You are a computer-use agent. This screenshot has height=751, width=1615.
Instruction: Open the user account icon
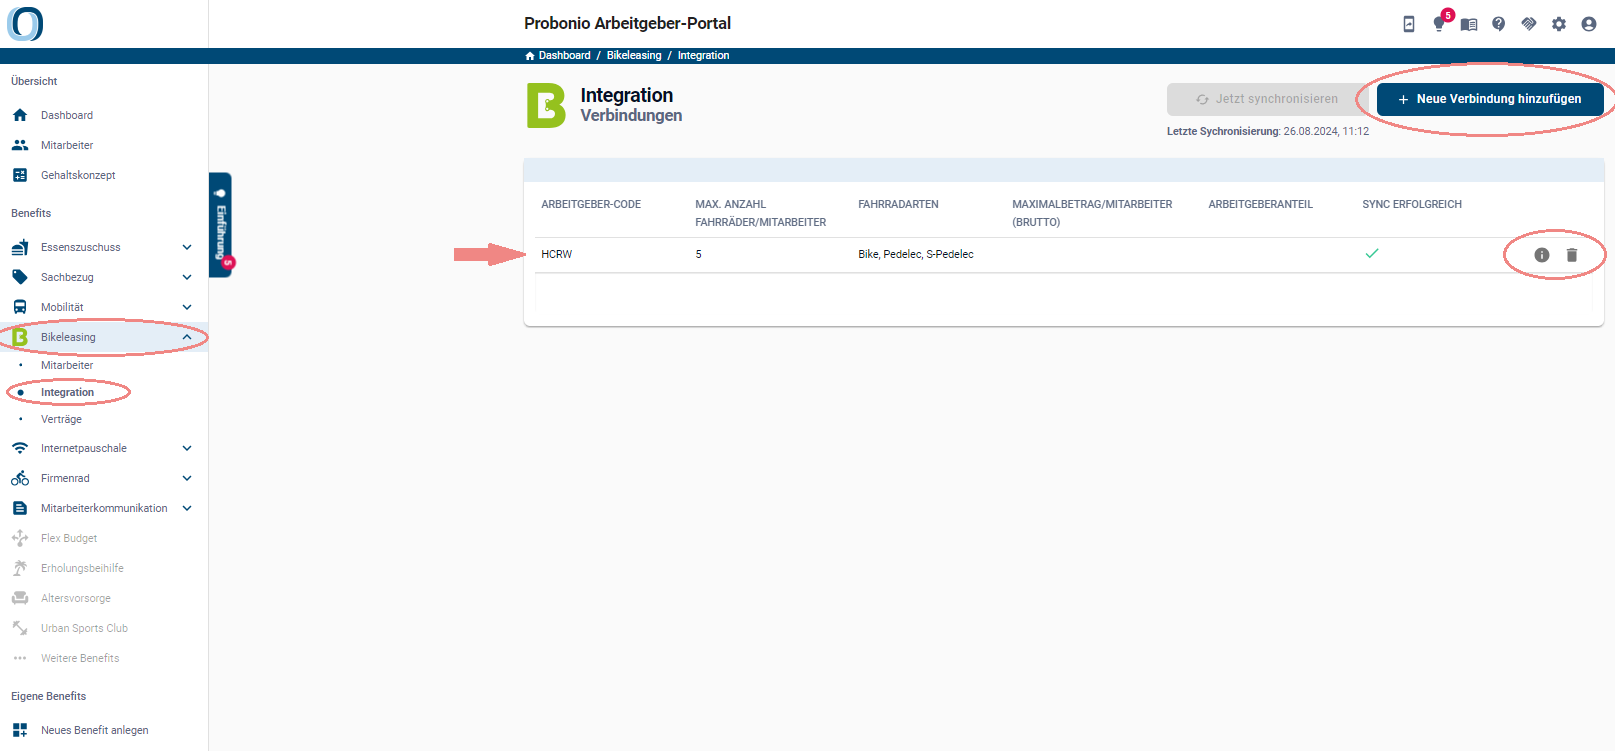point(1589,24)
